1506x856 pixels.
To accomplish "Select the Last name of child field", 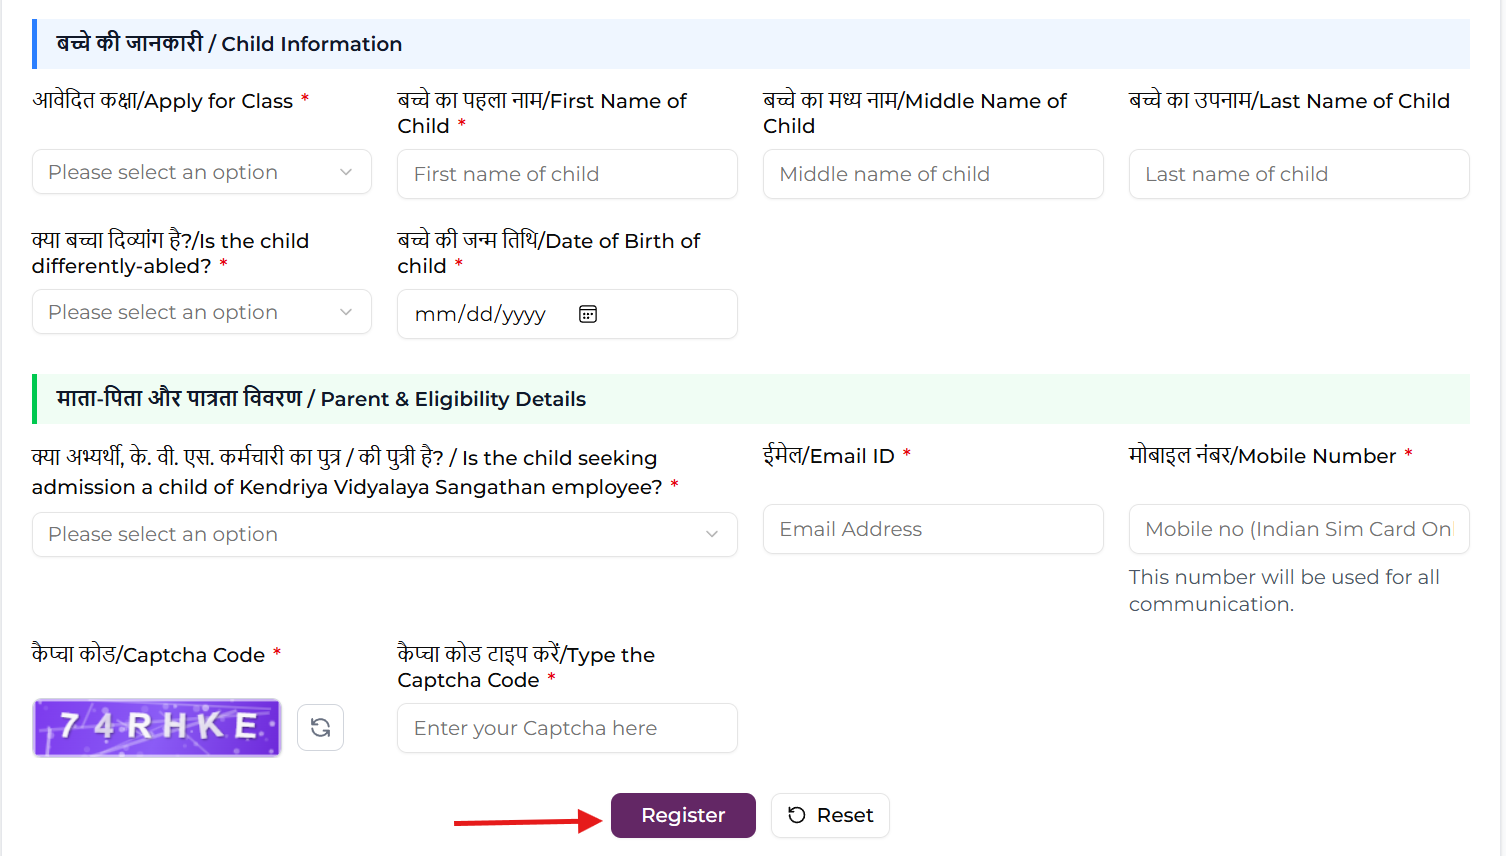I will click(x=1299, y=174).
